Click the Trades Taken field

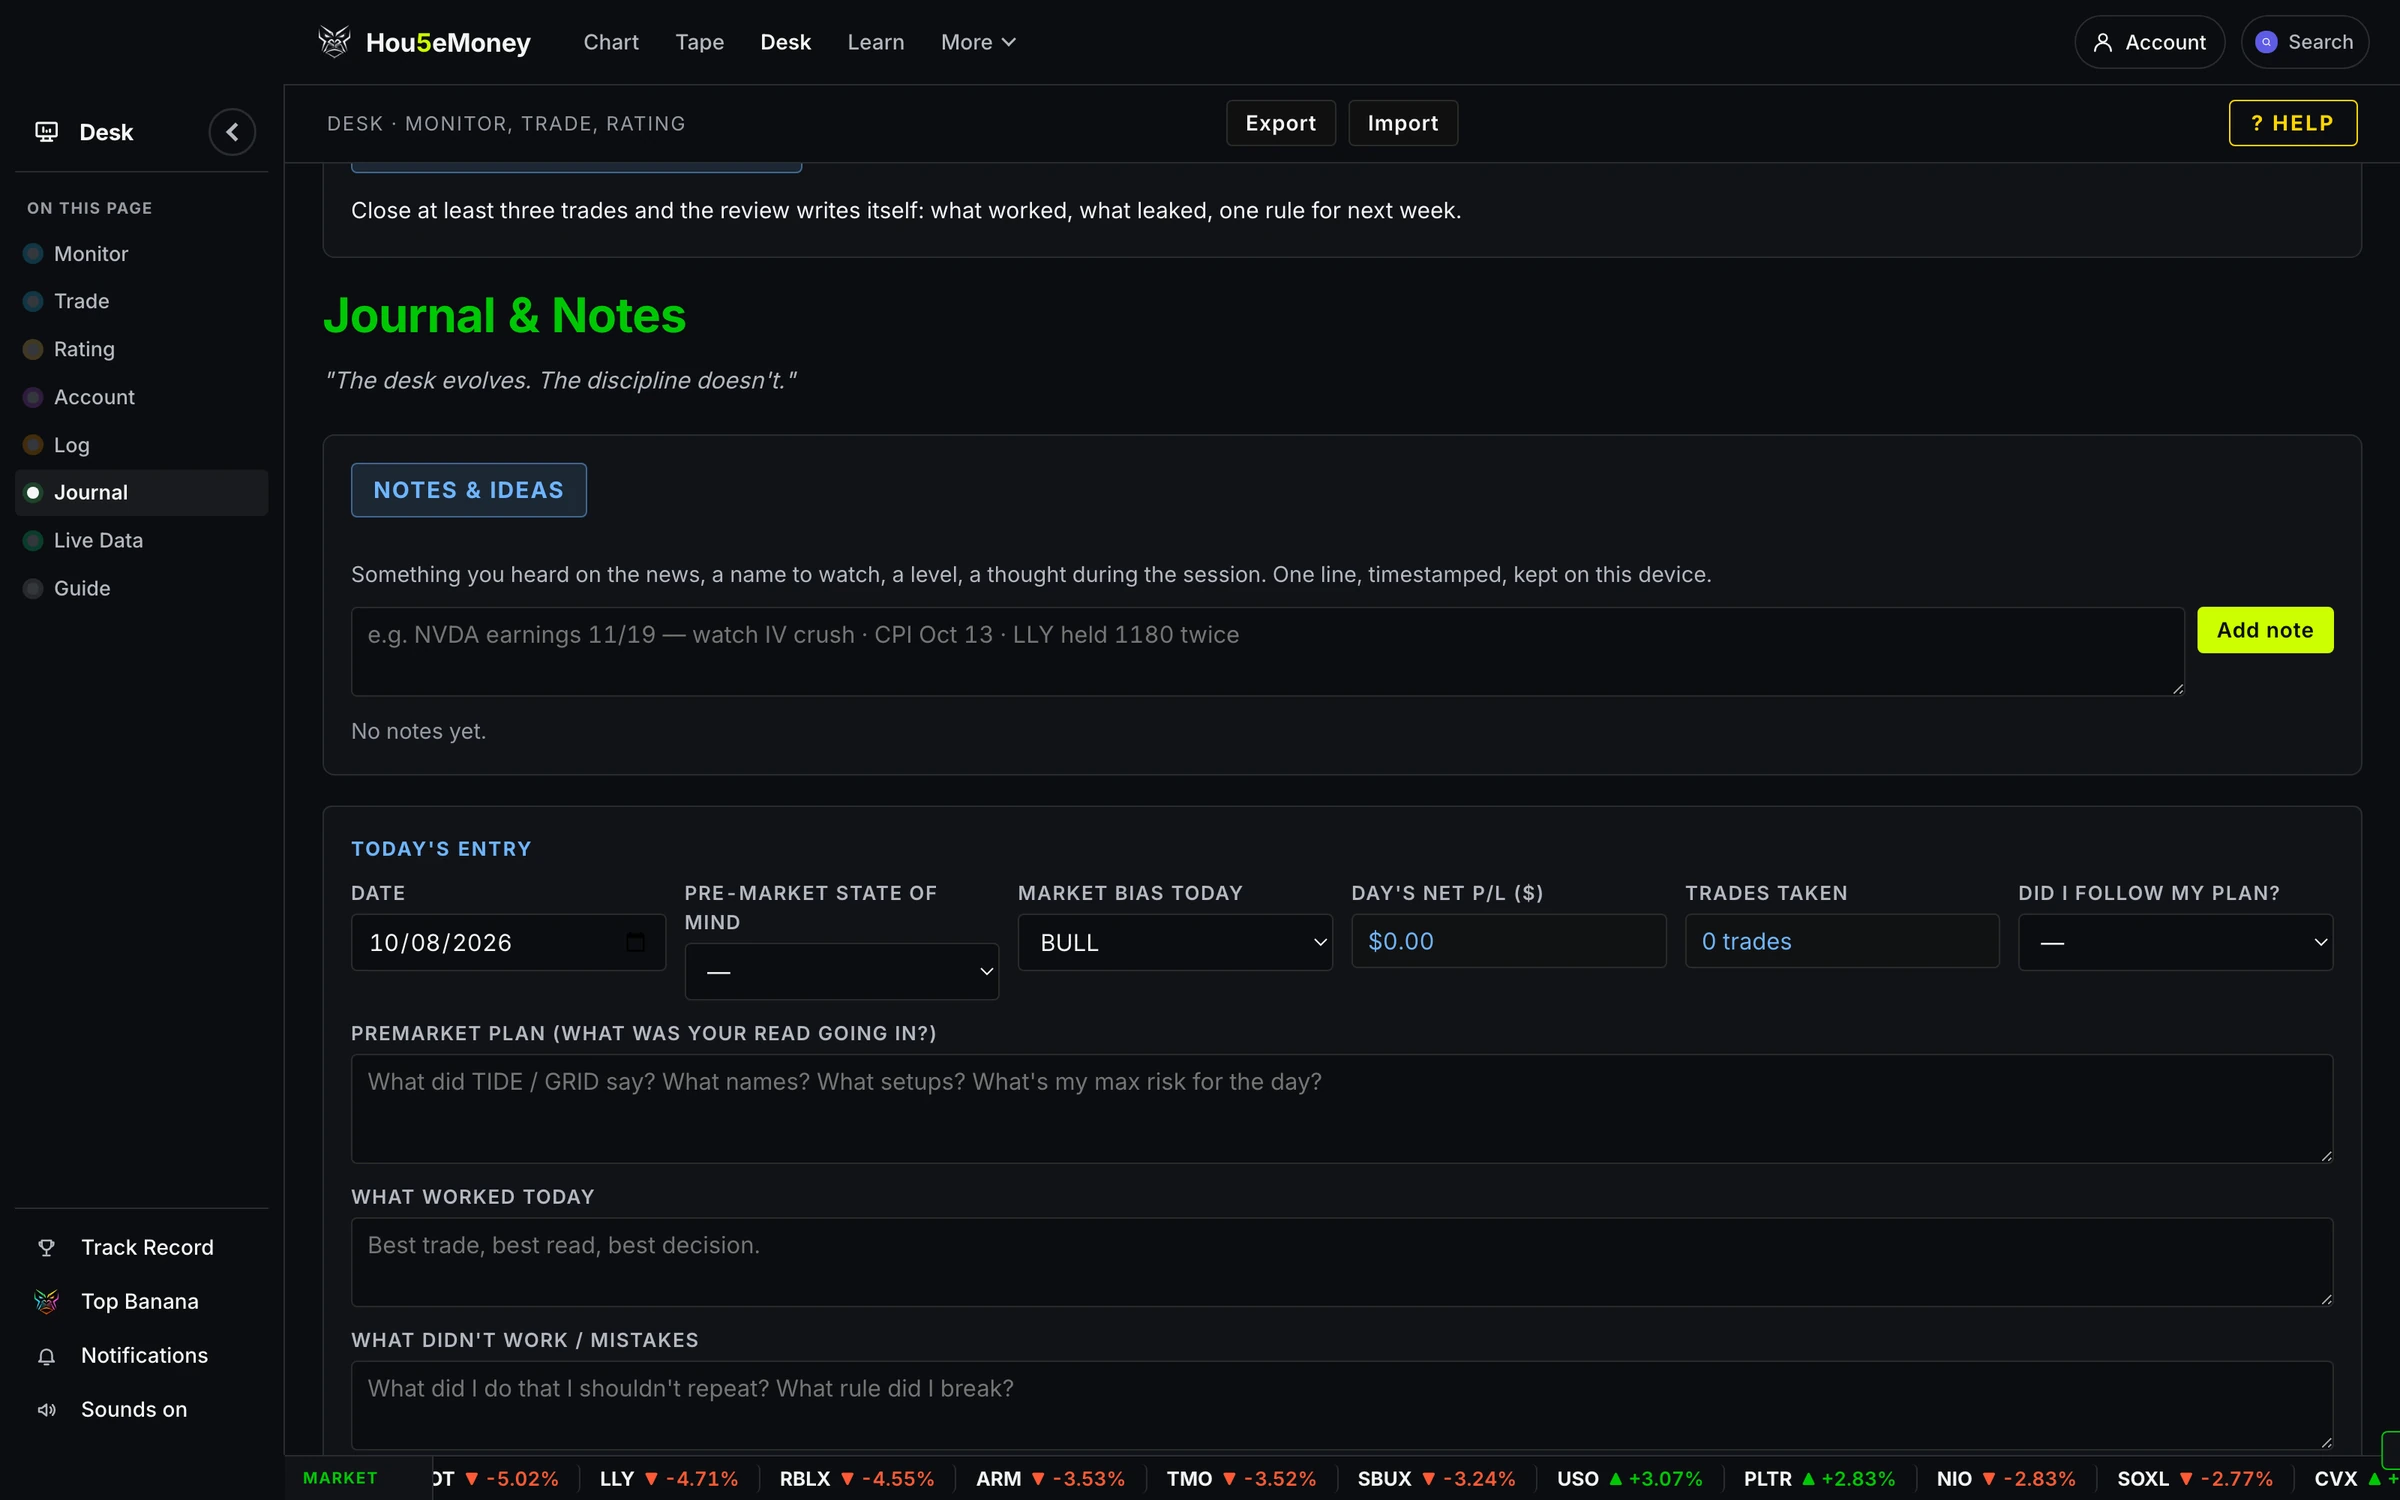(x=1842, y=941)
